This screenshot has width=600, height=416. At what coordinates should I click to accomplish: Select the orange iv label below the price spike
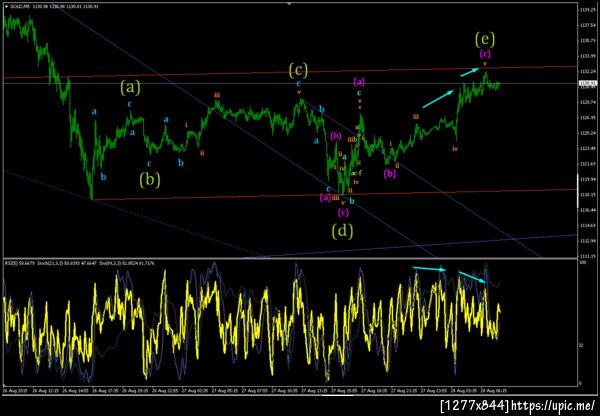click(455, 148)
